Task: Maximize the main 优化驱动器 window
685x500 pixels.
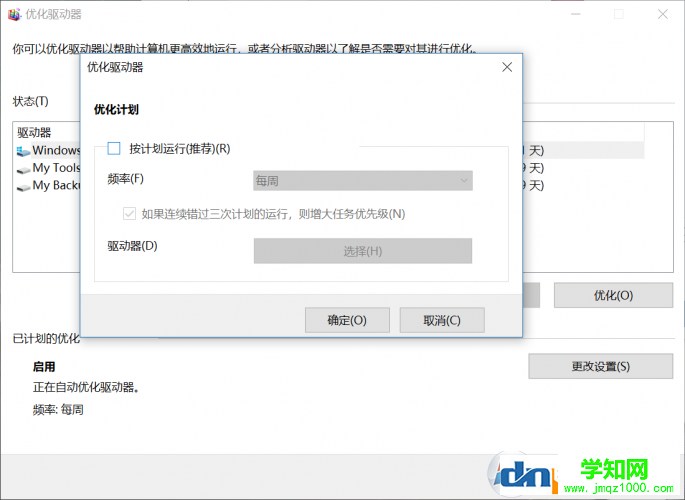Action: pos(619,14)
